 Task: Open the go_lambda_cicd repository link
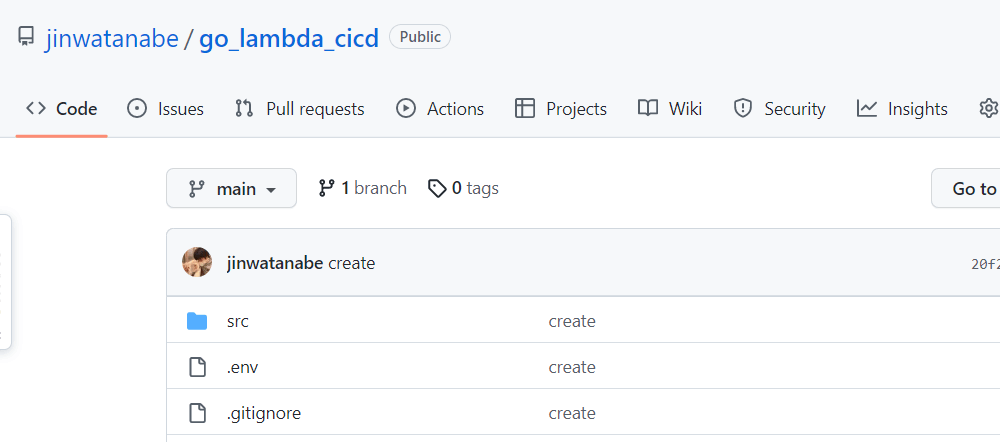point(289,38)
